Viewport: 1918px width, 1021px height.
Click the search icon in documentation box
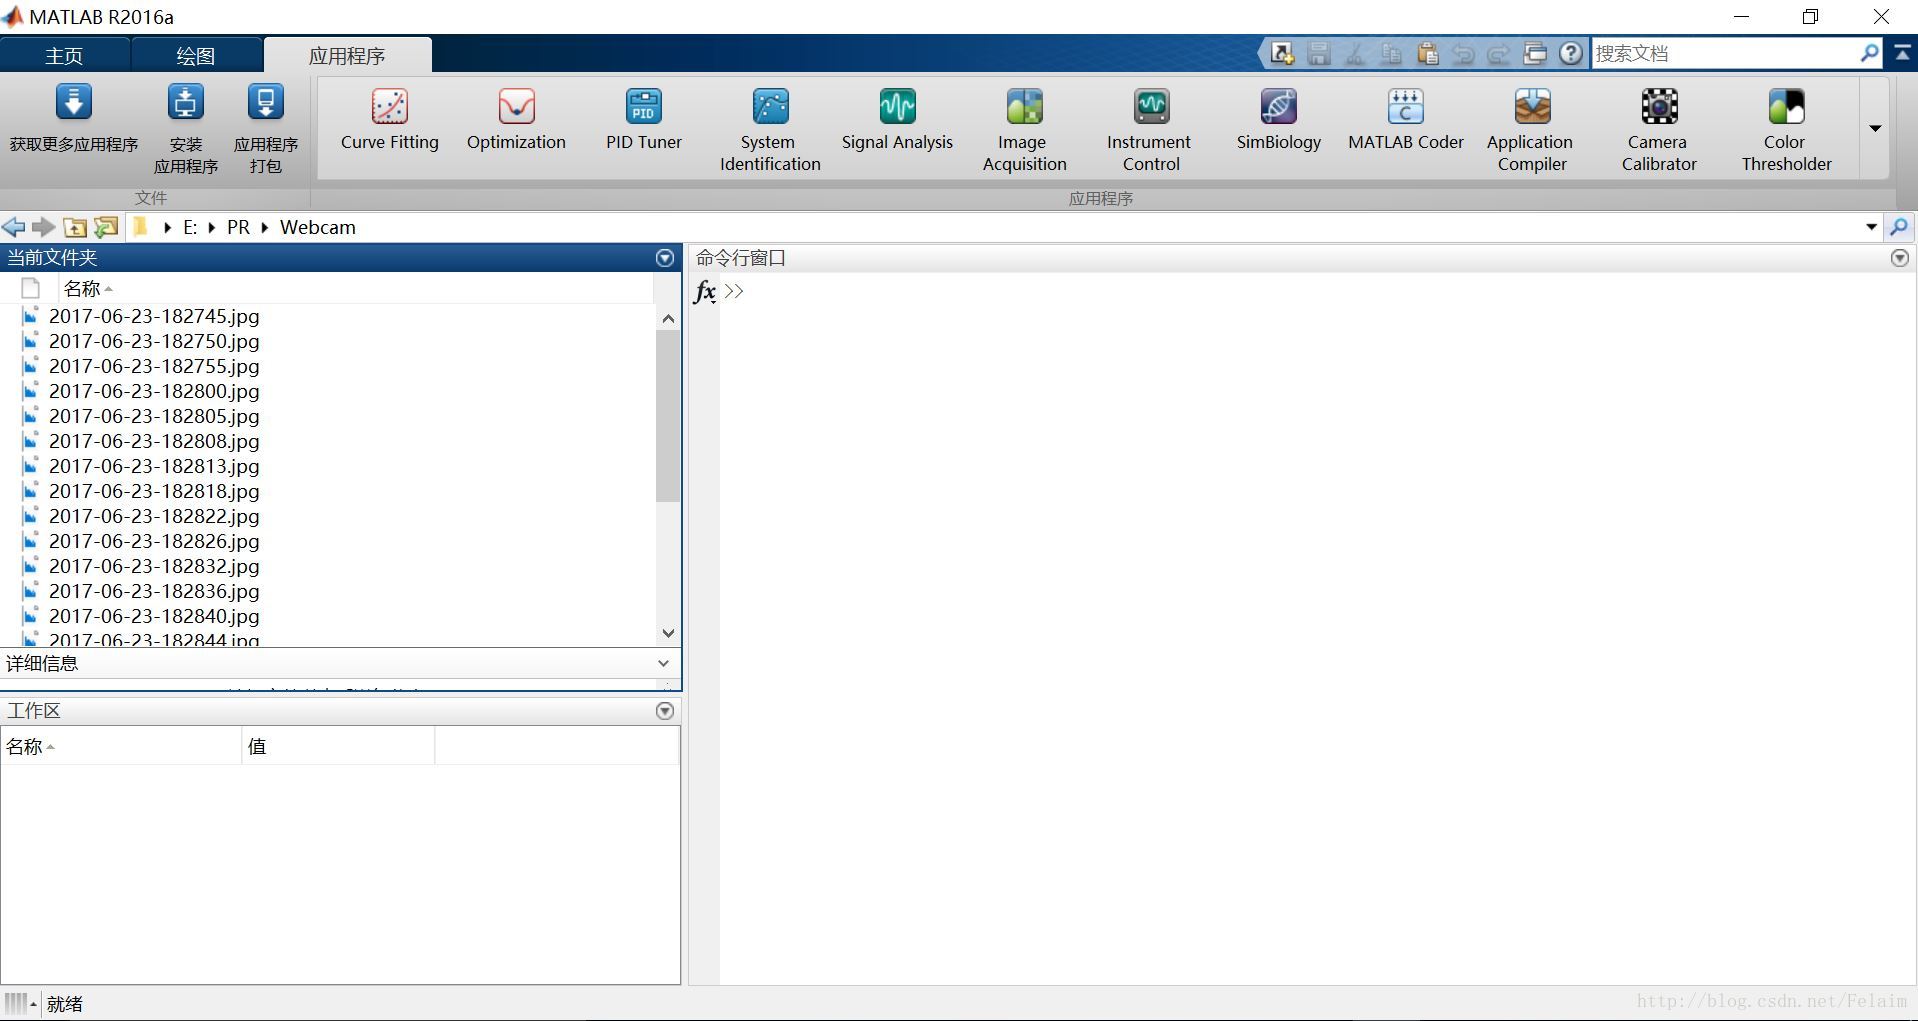[1870, 53]
